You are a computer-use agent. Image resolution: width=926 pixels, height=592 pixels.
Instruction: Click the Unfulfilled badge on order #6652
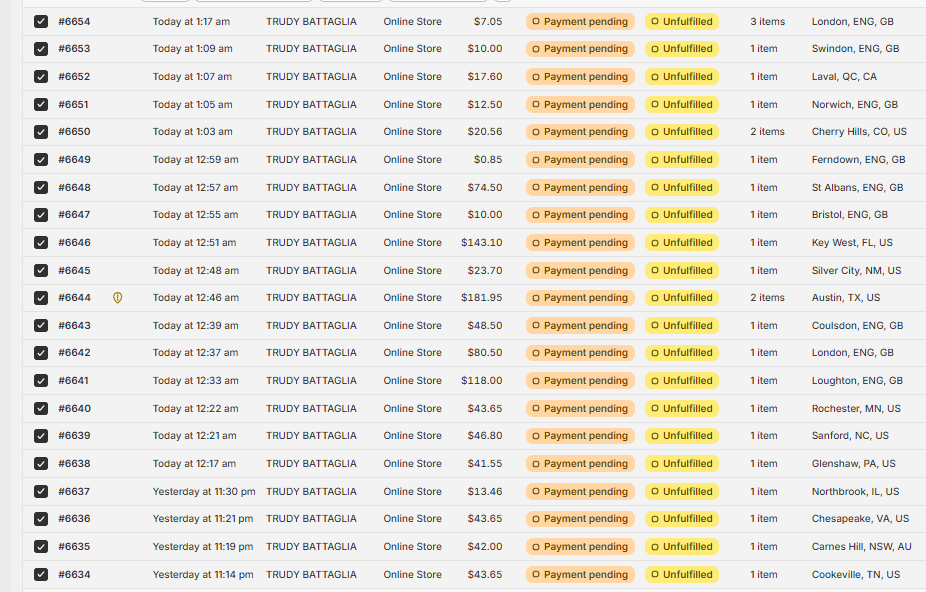682,77
